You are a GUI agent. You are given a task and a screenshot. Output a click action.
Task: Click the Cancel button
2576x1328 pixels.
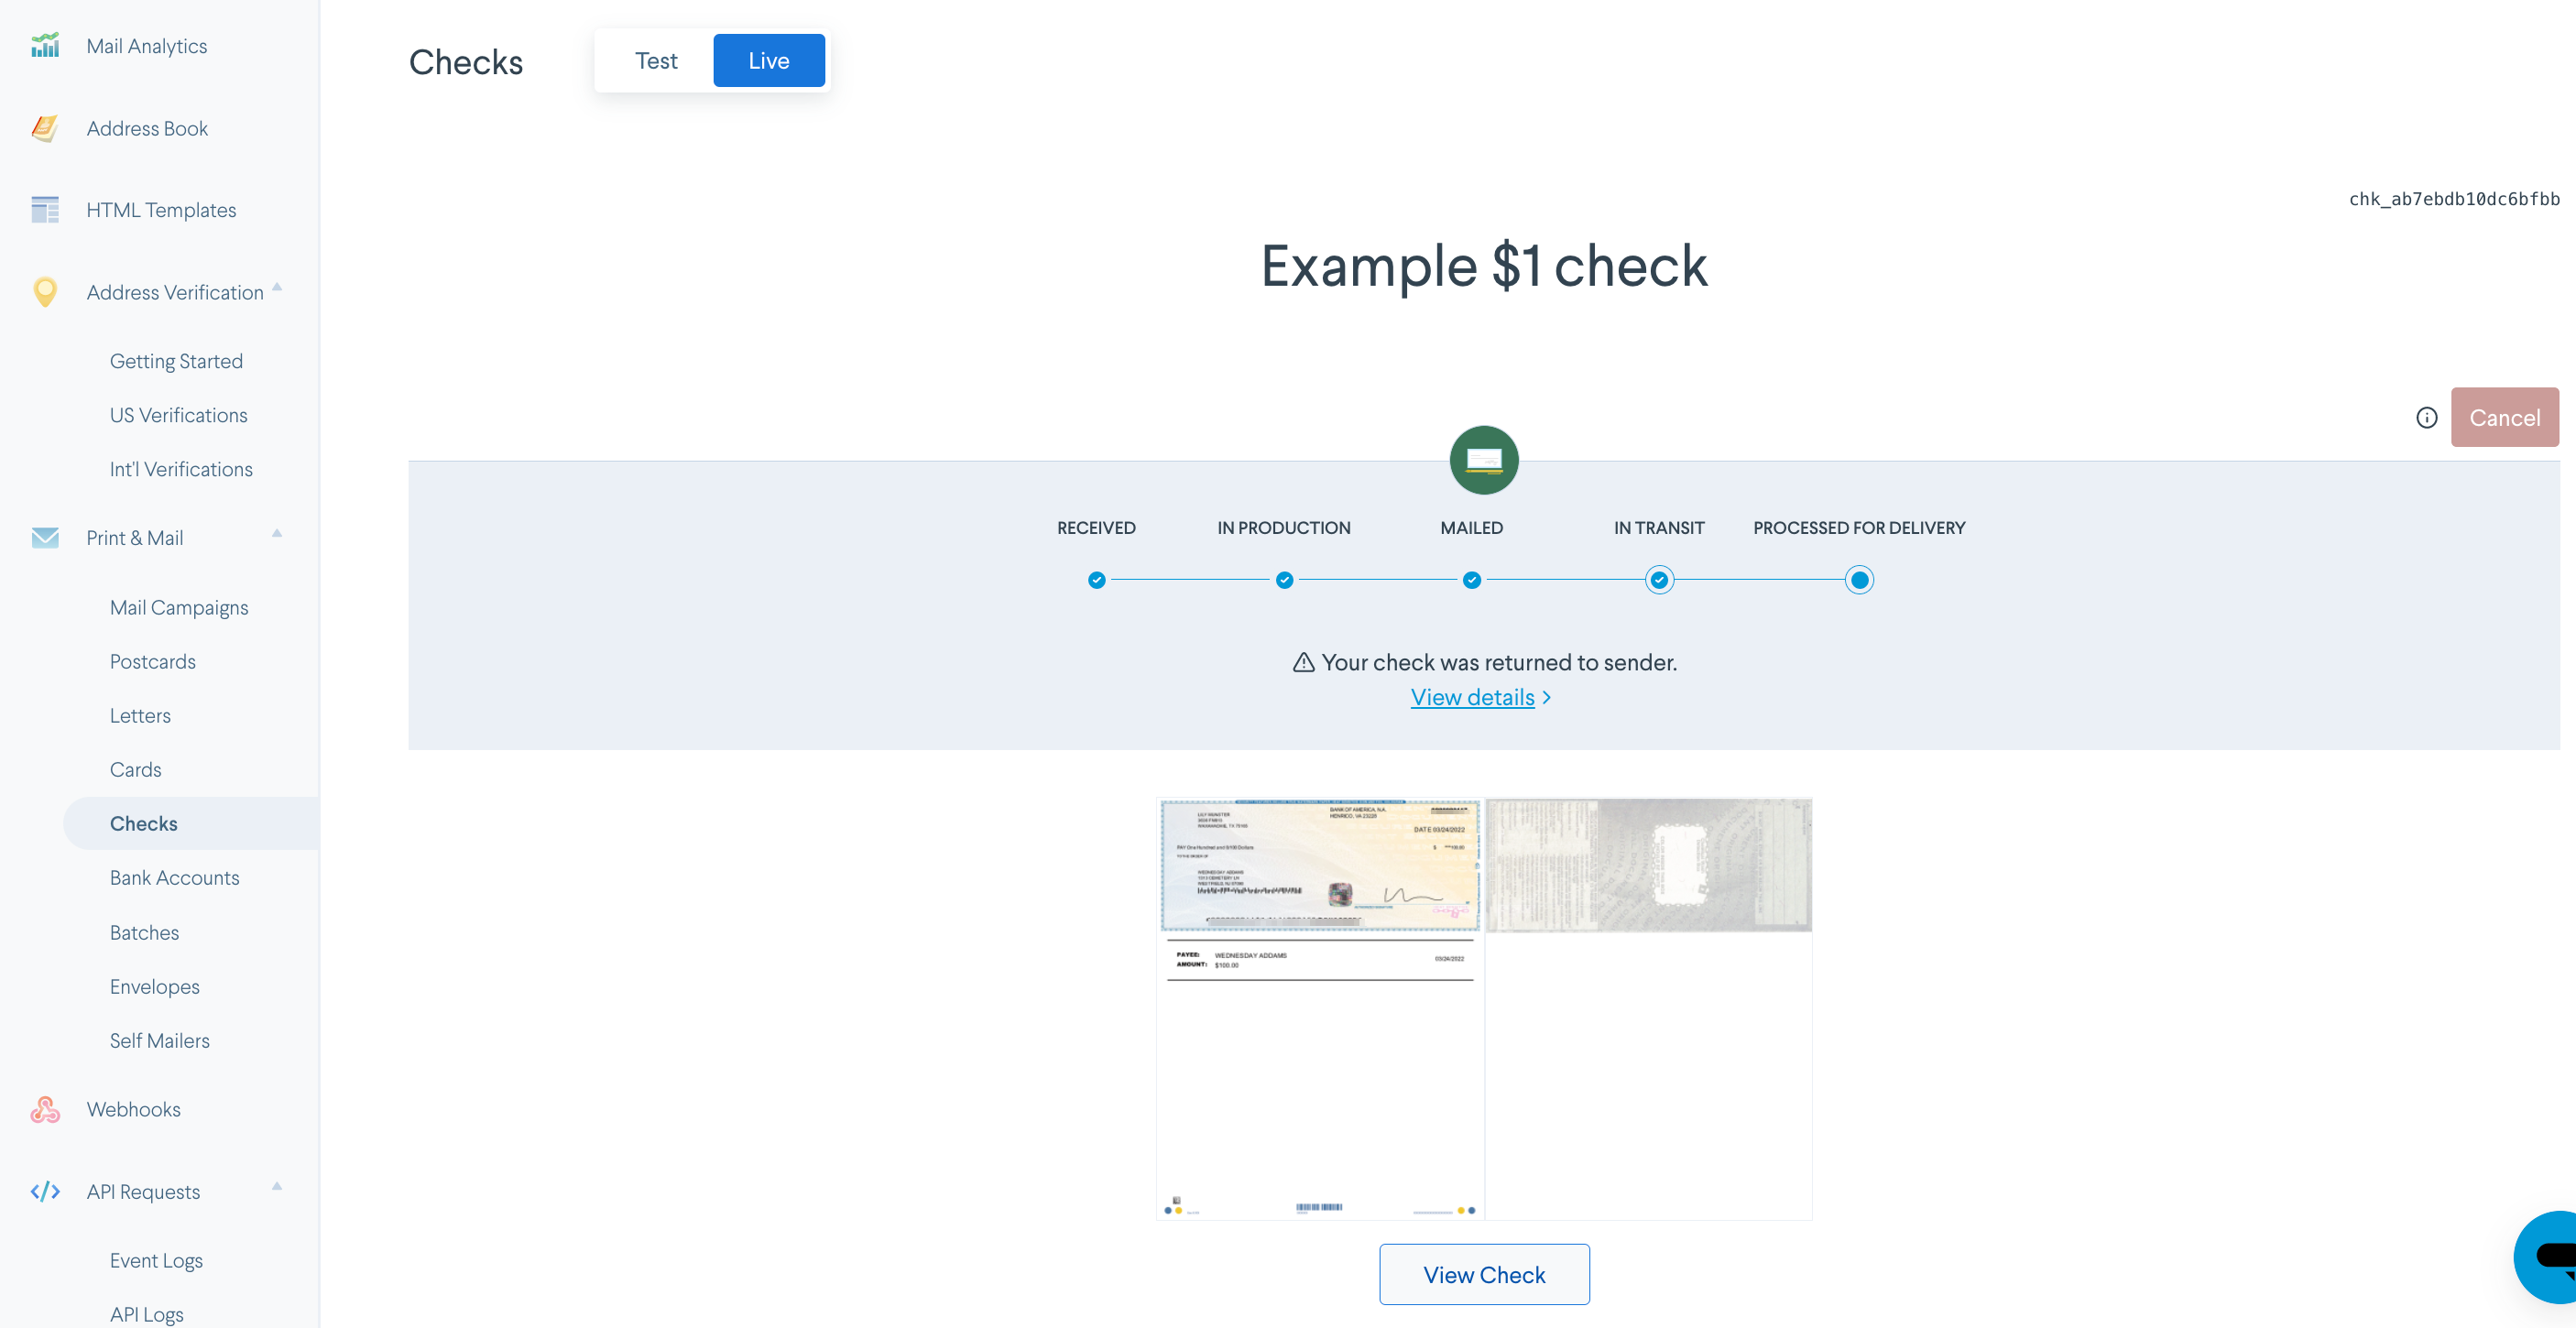[x=2504, y=417]
